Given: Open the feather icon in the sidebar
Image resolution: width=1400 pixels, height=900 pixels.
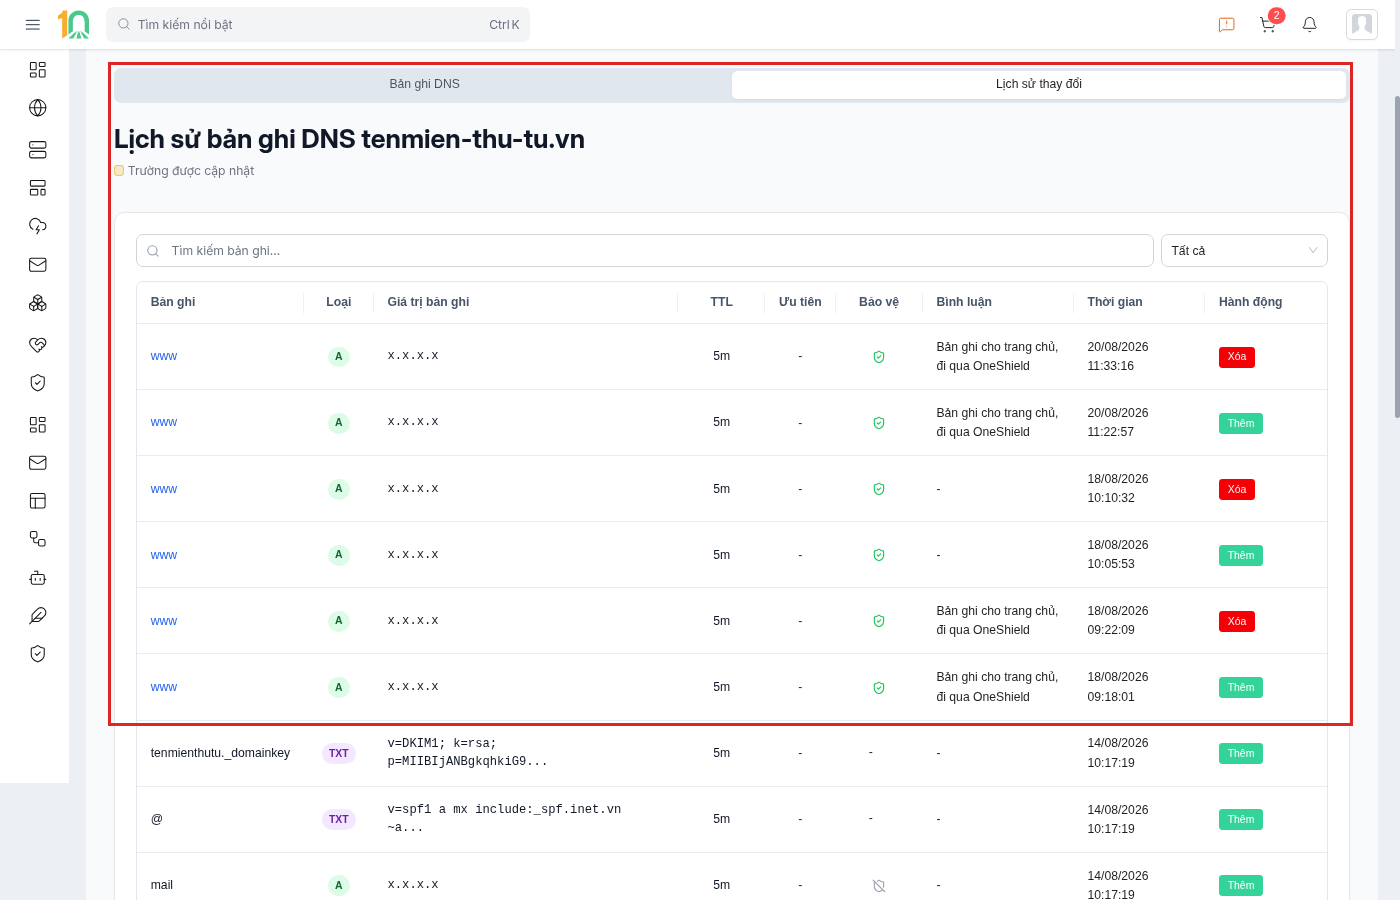Looking at the screenshot, I should pyautogui.click(x=38, y=616).
